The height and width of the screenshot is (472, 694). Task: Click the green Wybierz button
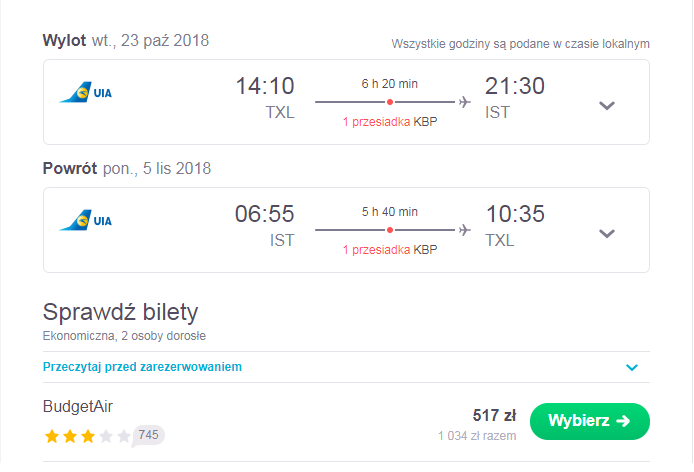[590, 421]
